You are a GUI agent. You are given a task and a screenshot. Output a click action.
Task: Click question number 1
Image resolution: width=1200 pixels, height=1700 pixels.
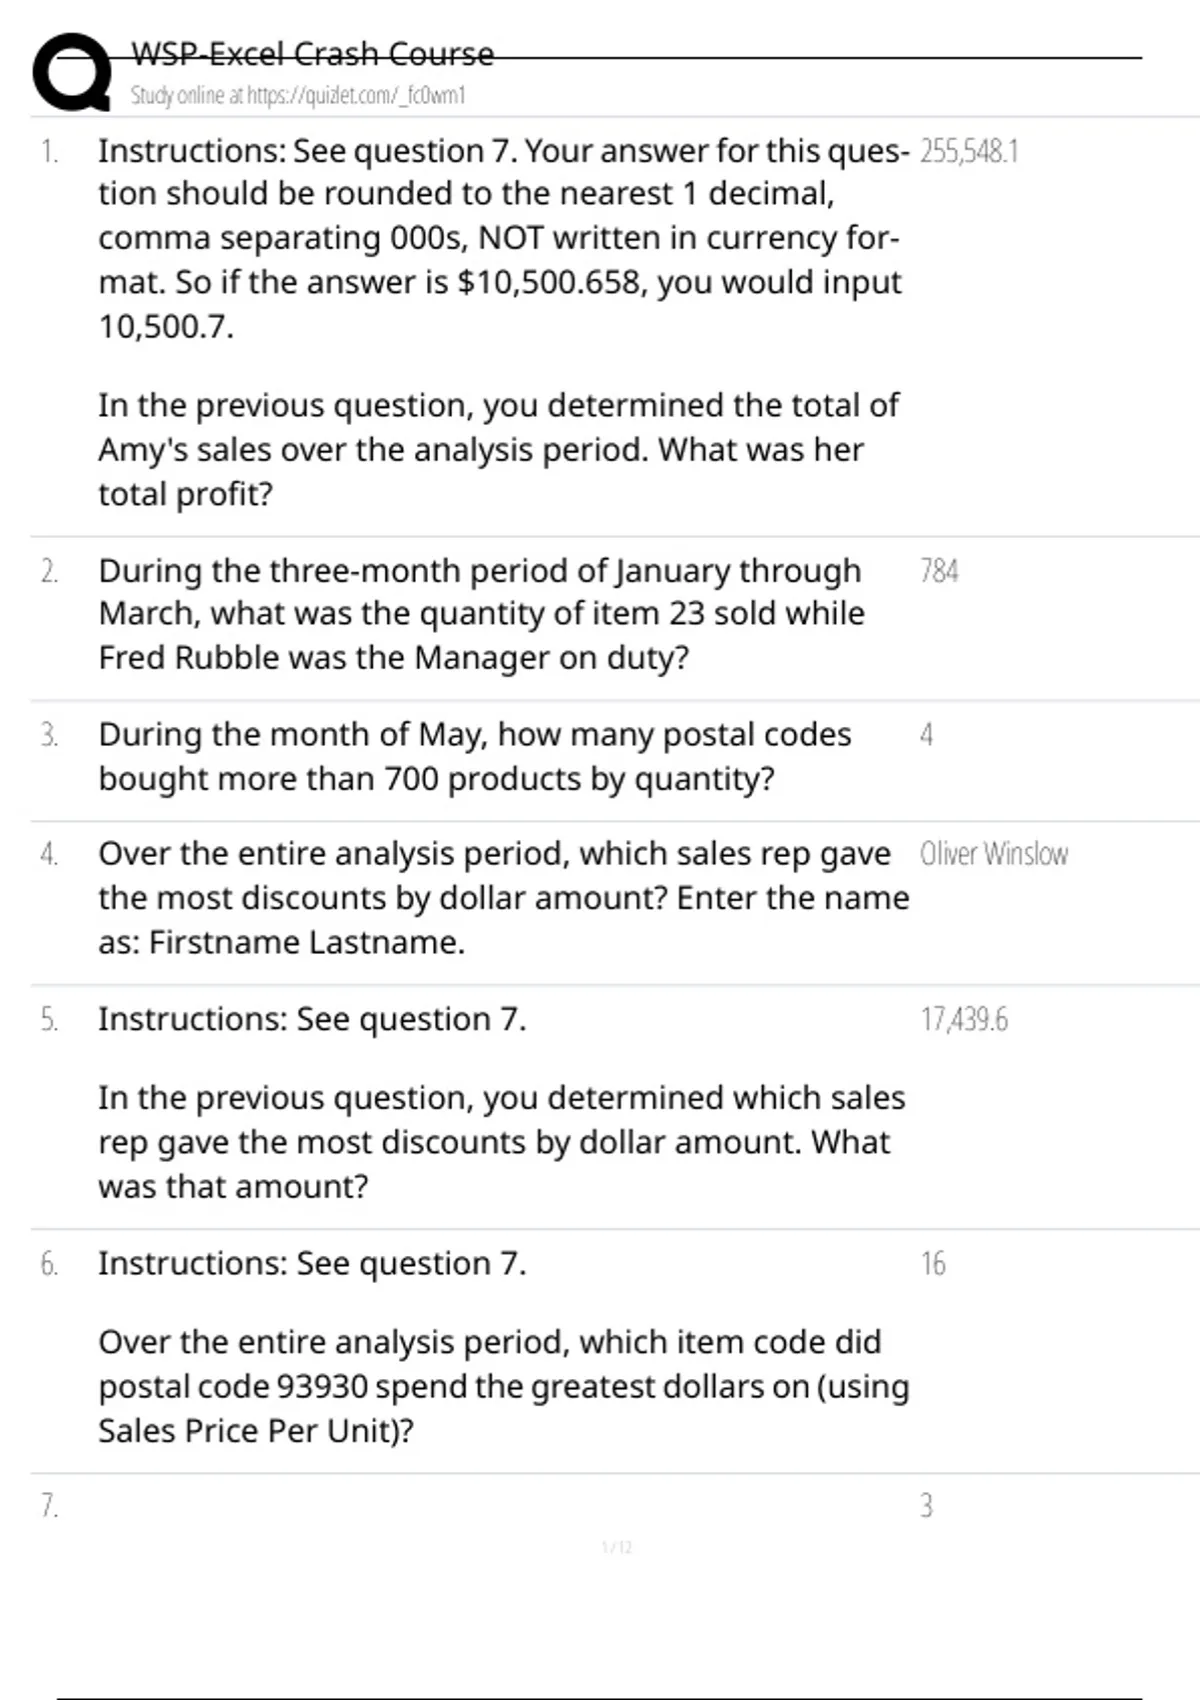[x=49, y=152]
